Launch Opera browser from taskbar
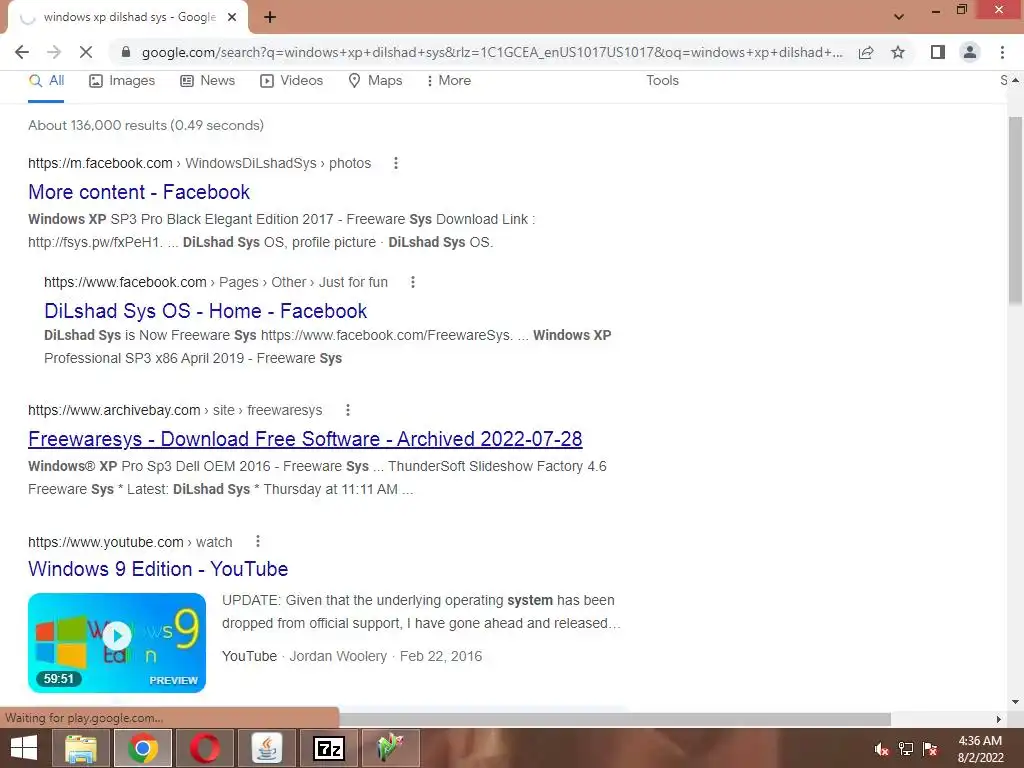Viewport: 1024px width, 768px height. pos(205,748)
